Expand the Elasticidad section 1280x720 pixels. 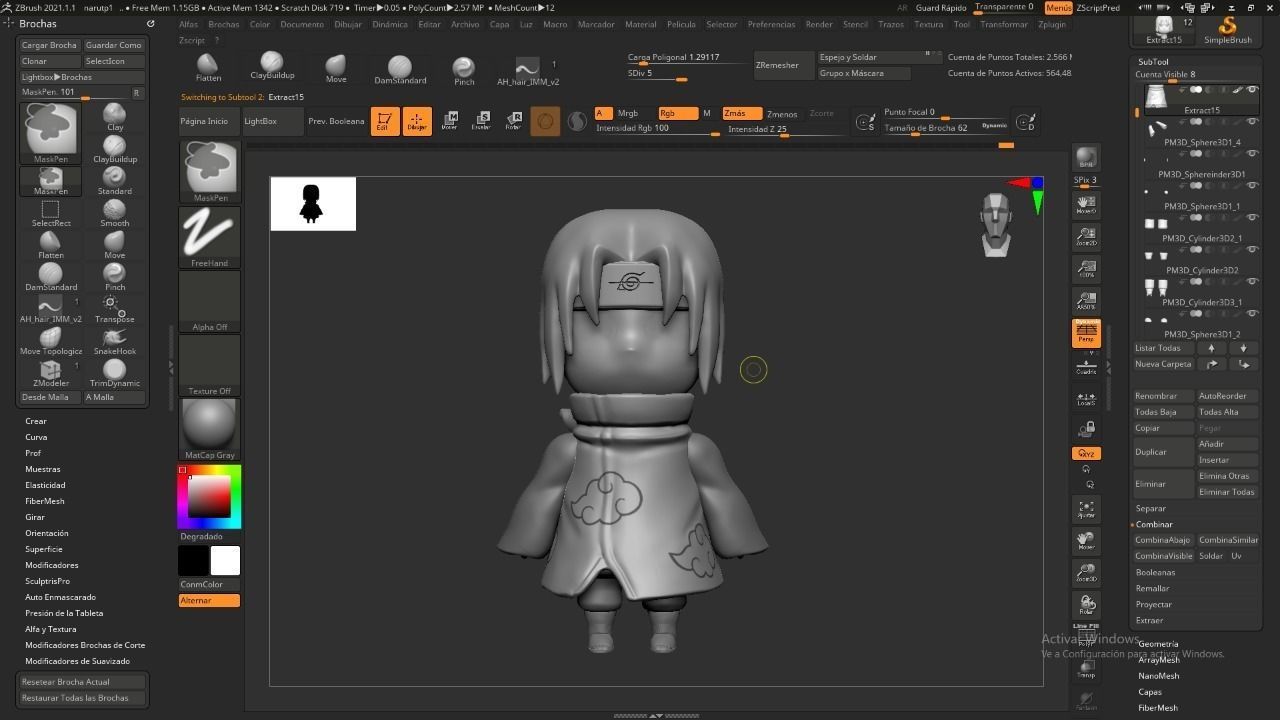point(45,485)
